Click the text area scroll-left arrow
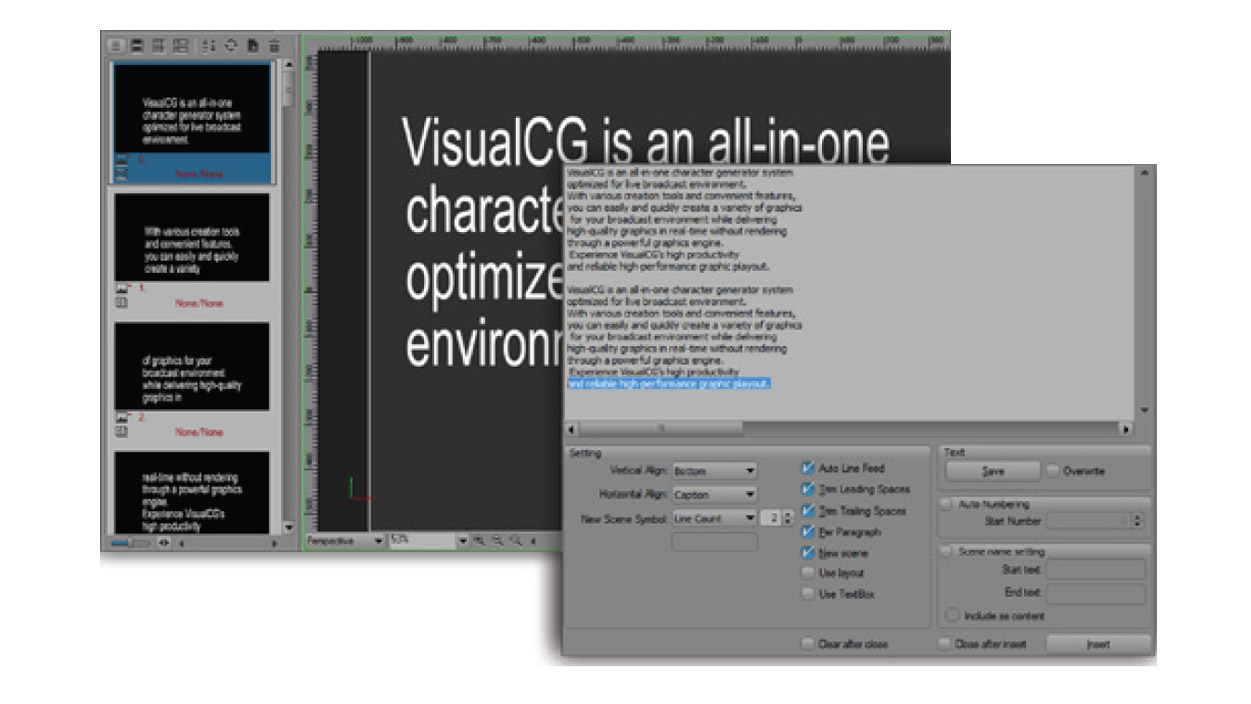The image size is (1251, 704). [571, 429]
